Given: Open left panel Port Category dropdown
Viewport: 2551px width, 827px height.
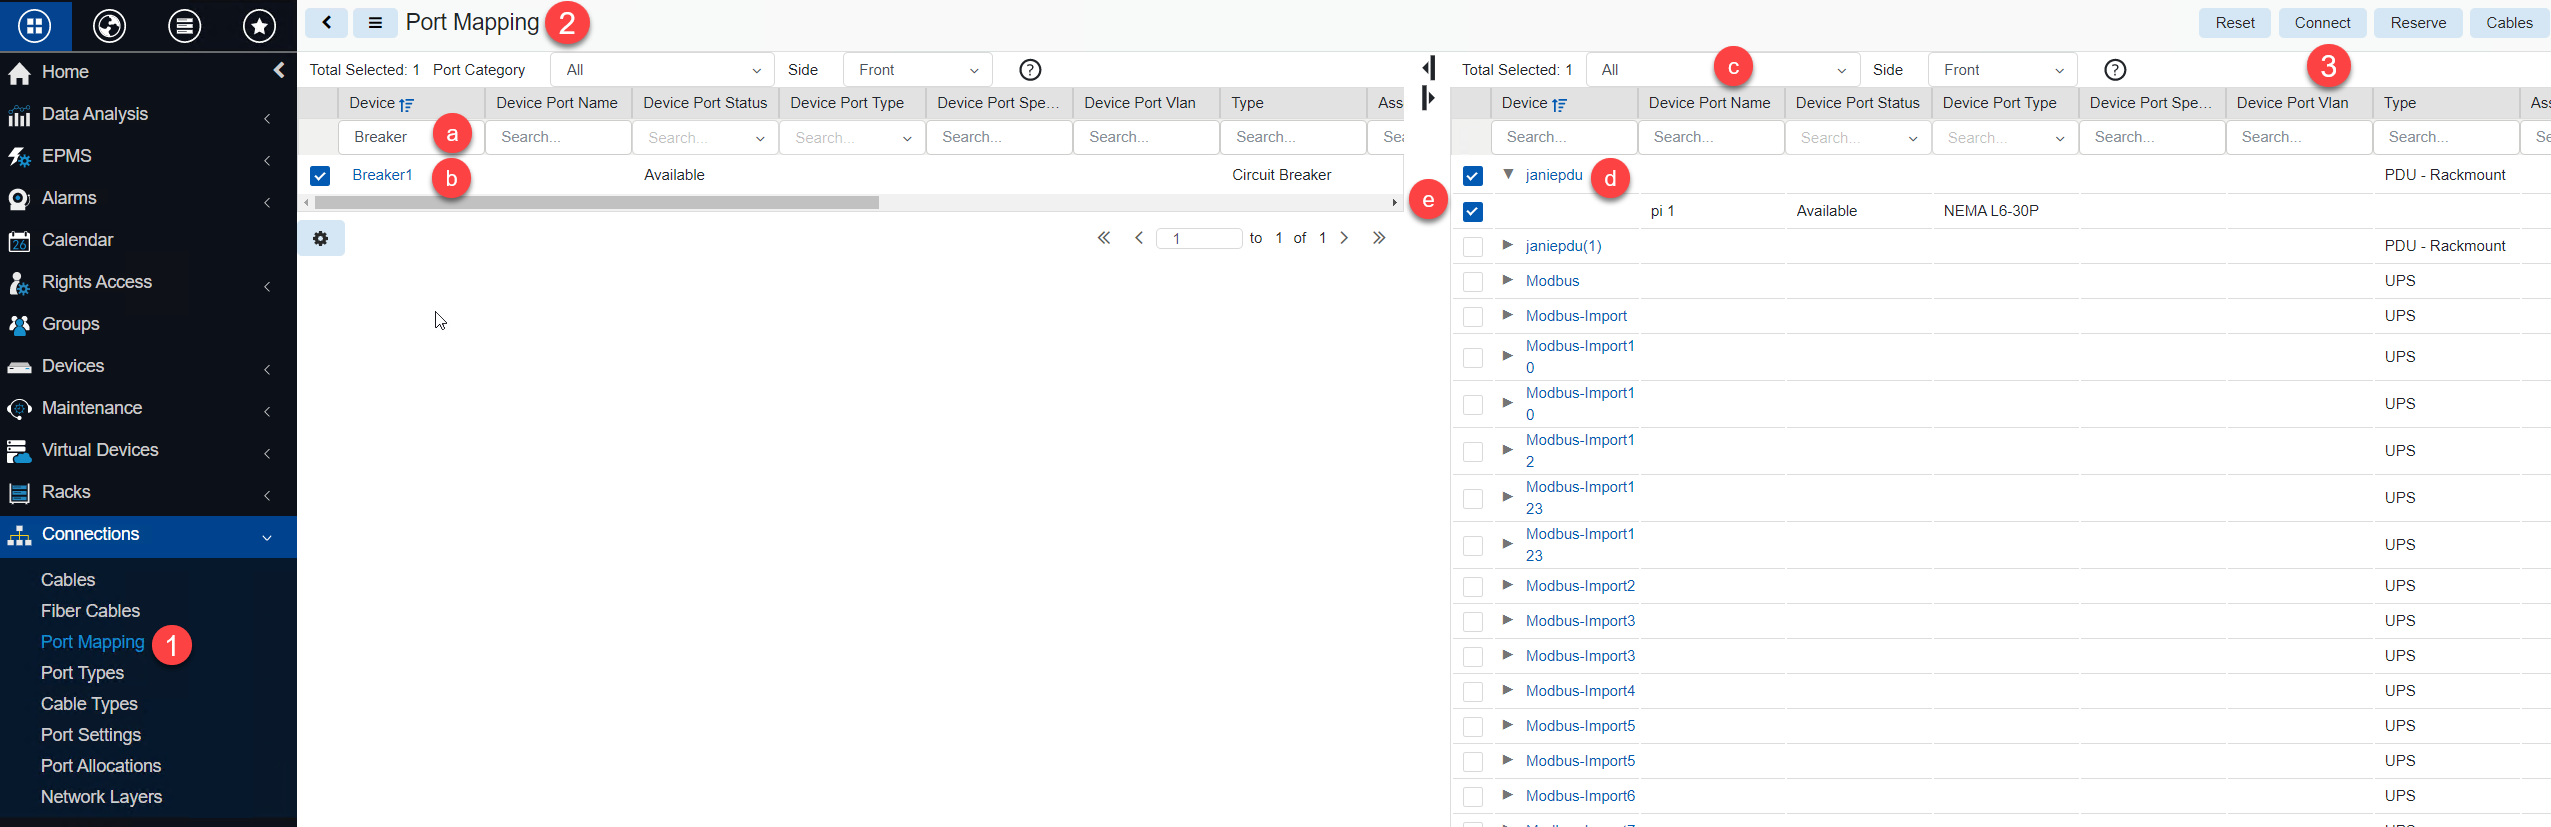Looking at the screenshot, I should click(661, 70).
